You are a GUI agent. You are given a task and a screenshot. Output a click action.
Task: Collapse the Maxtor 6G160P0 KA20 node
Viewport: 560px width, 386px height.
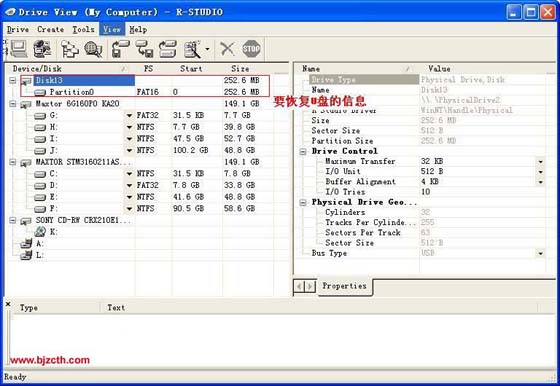[12, 104]
